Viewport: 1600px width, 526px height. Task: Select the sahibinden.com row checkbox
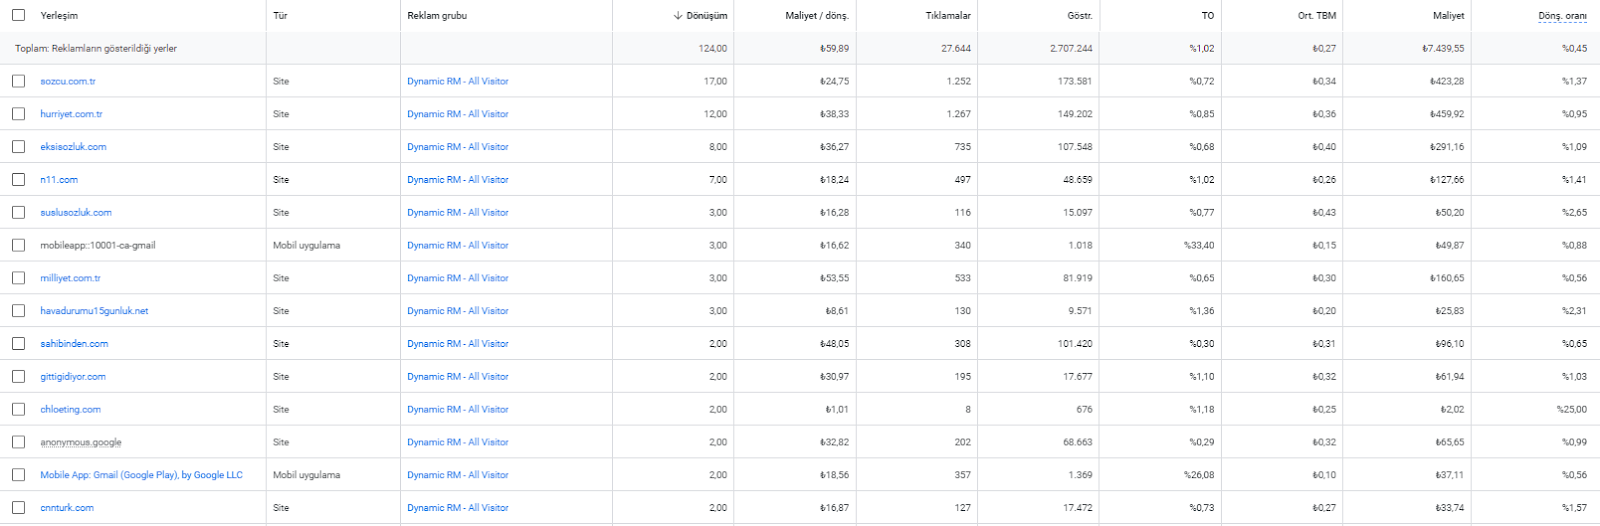click(18, 344)
